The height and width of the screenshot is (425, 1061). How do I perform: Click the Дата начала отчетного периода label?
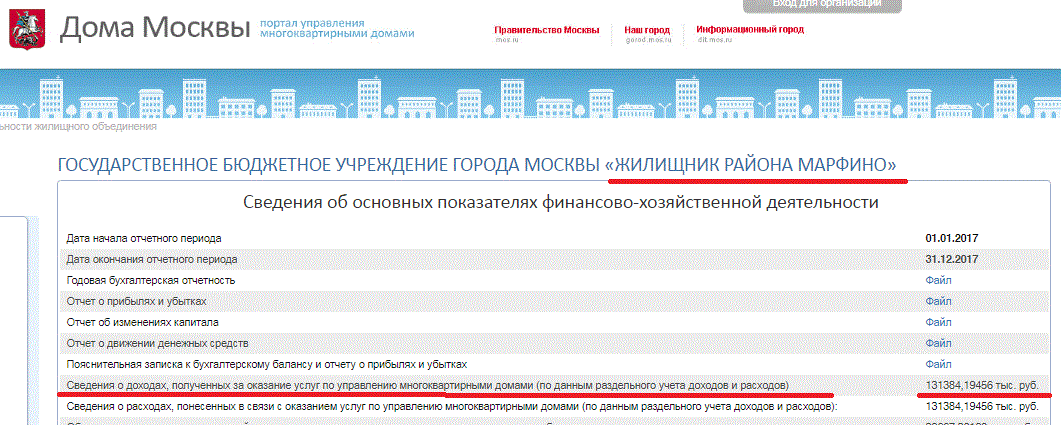144,238
